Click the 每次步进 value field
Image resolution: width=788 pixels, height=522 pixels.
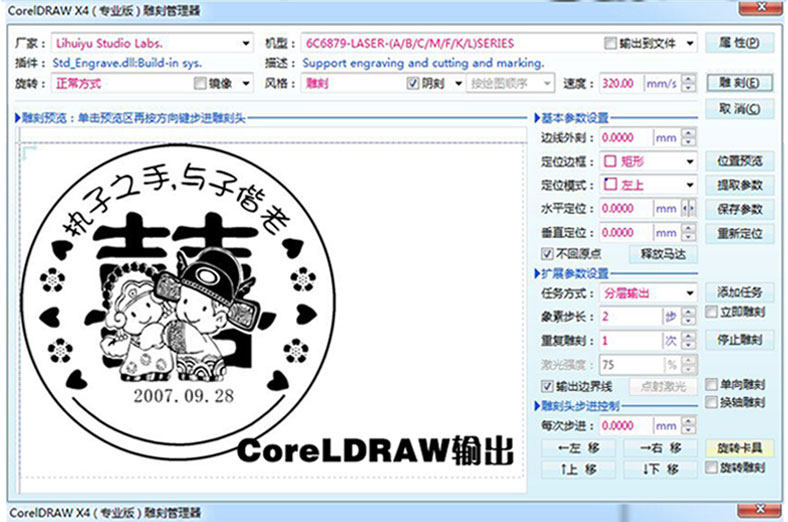pos(626,426)
